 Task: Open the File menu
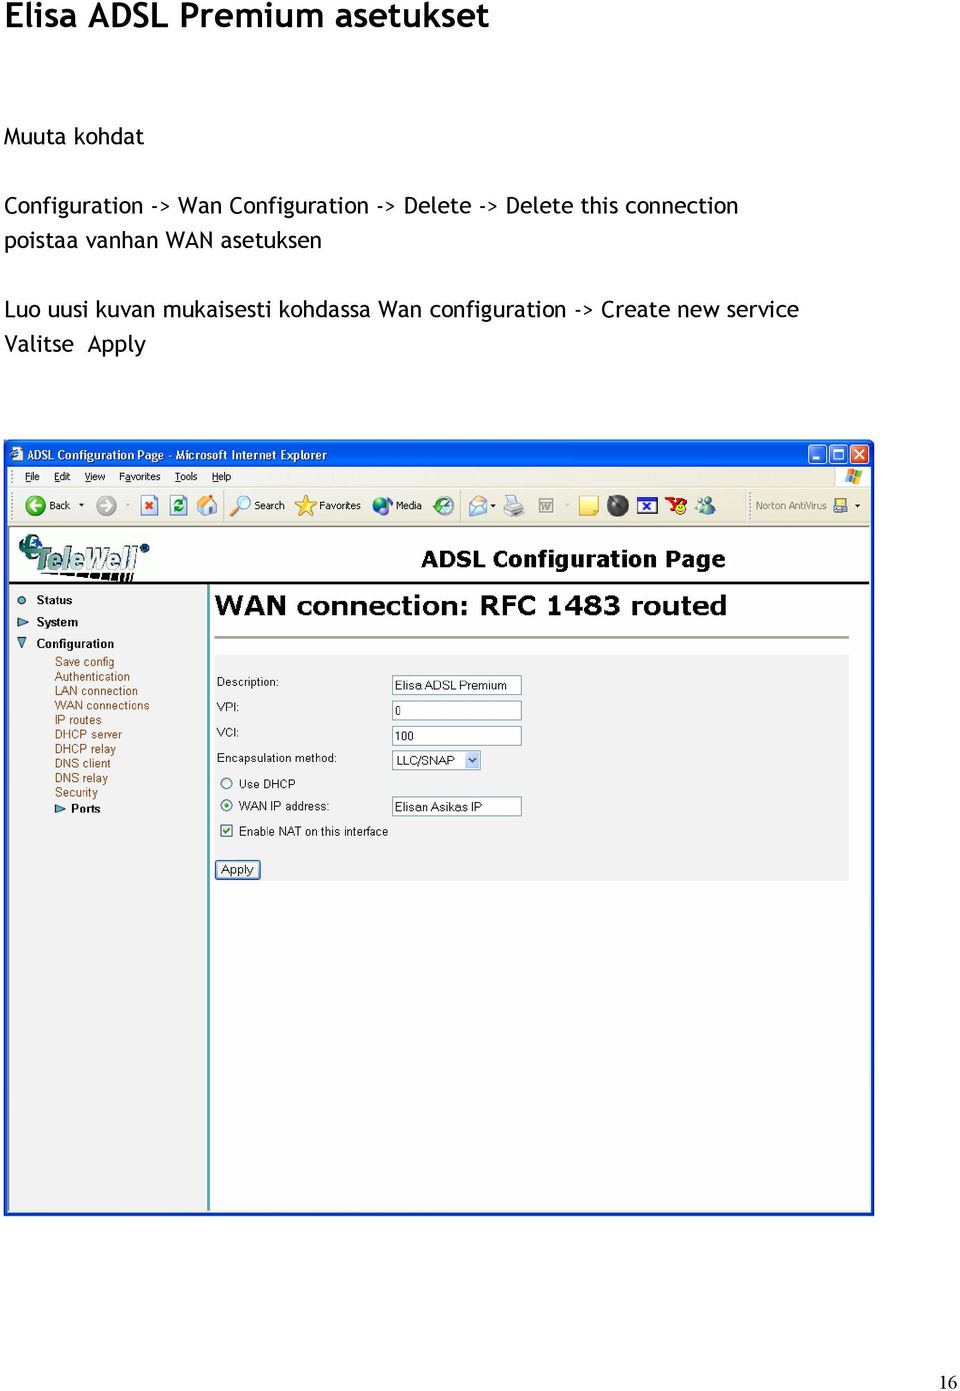tap(32, 477)
